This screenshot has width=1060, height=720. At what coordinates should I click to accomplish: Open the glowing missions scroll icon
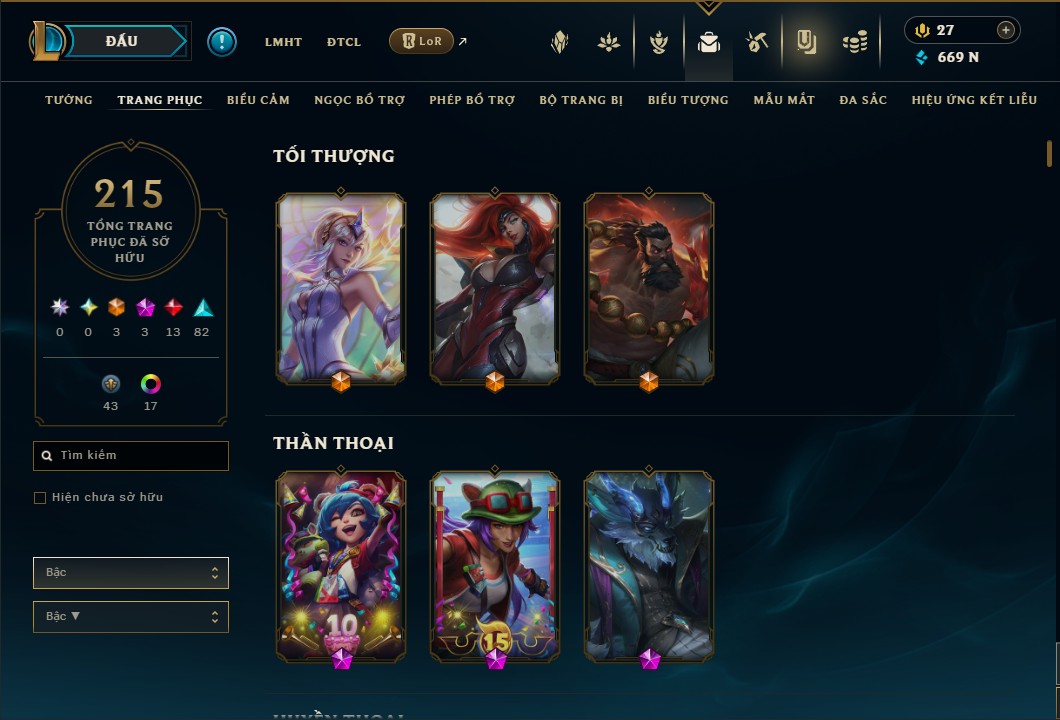point(806,43)
